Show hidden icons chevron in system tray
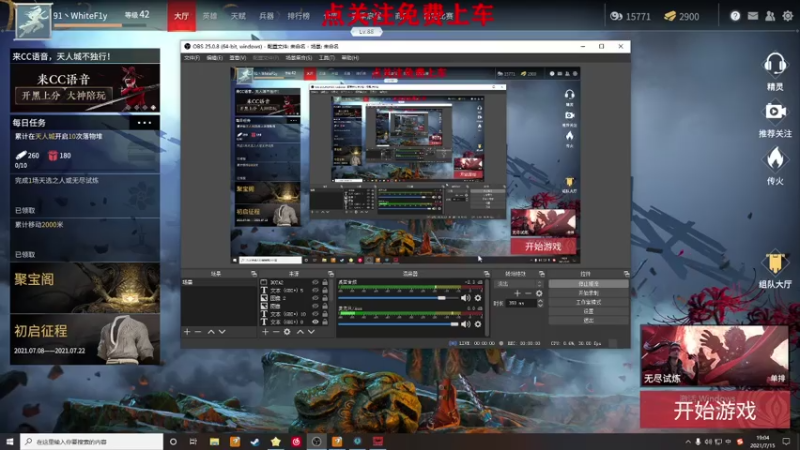 [687, 442]
